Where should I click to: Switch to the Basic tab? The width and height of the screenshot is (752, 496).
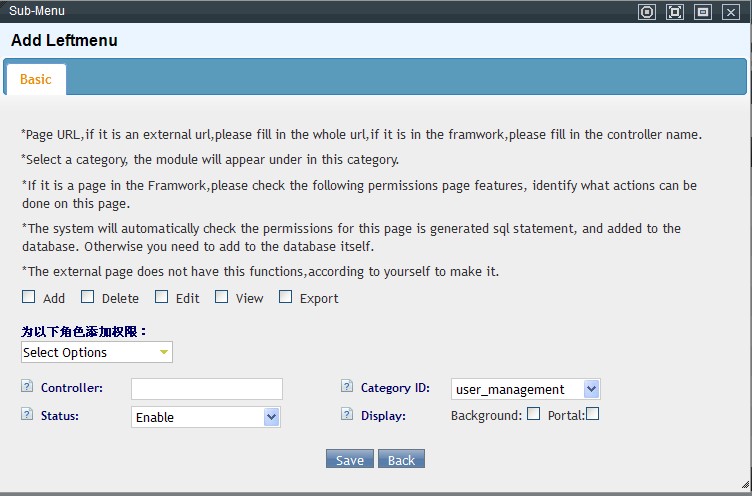(x=36, y=80)
